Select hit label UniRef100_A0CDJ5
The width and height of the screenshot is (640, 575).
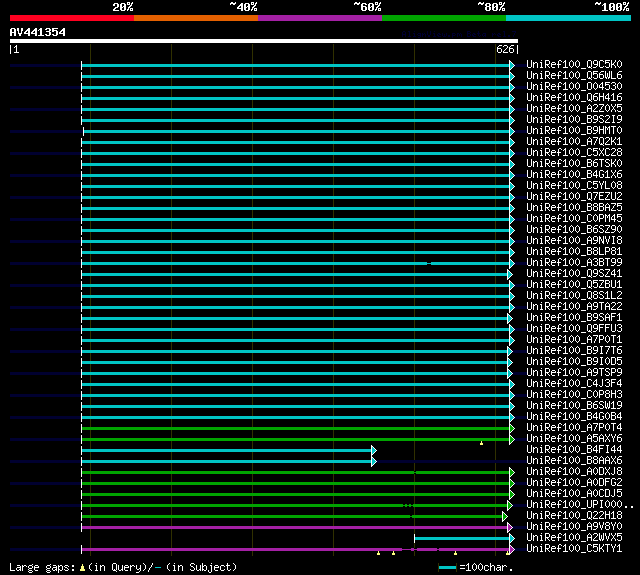point(574,494)
